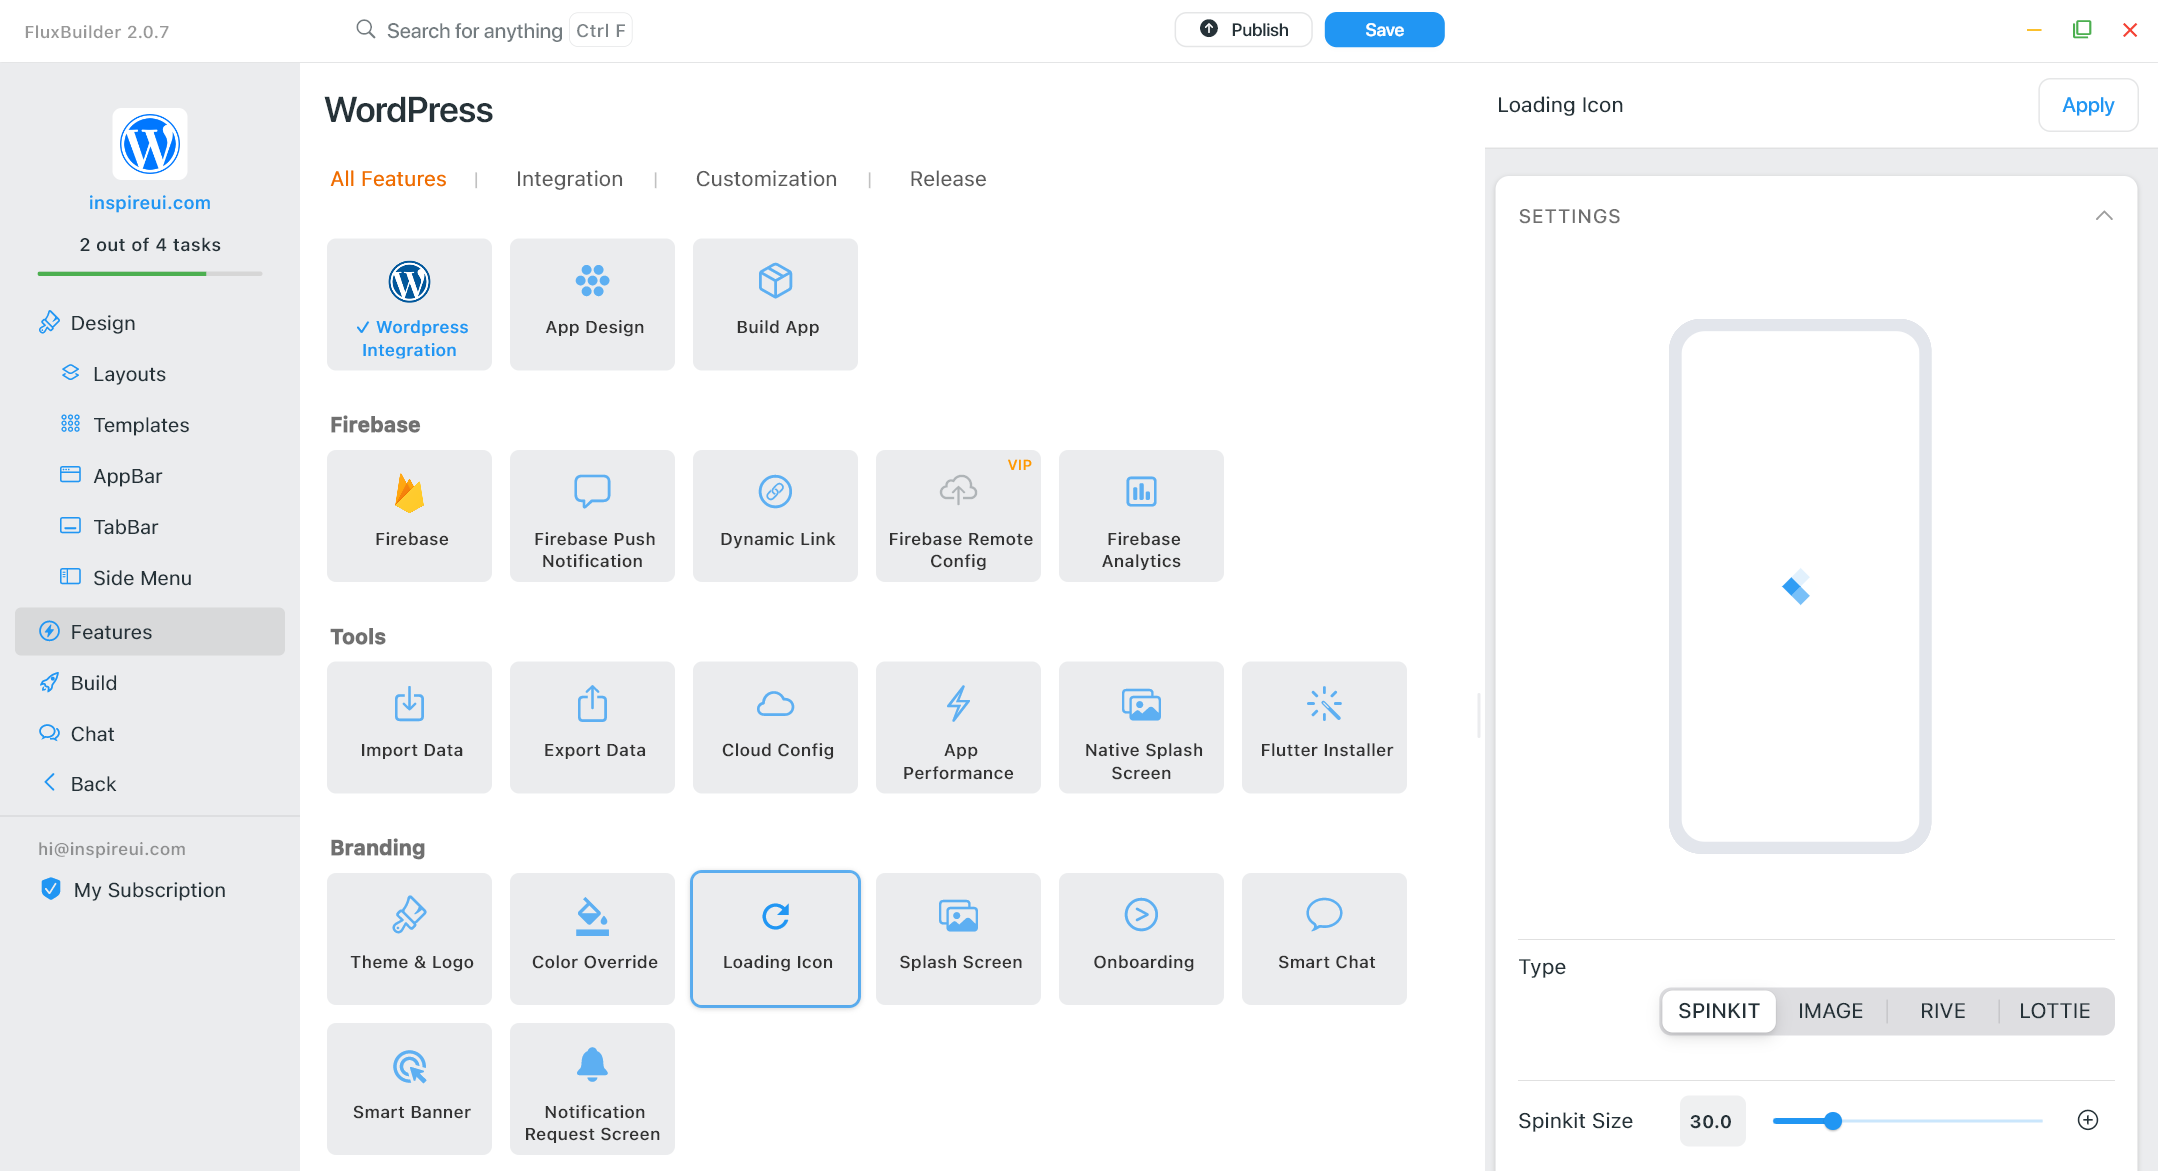Viewport: 2158px width, 1171px height.
Task: Select RIVE loading icon type
Action: (1942, 1011)
